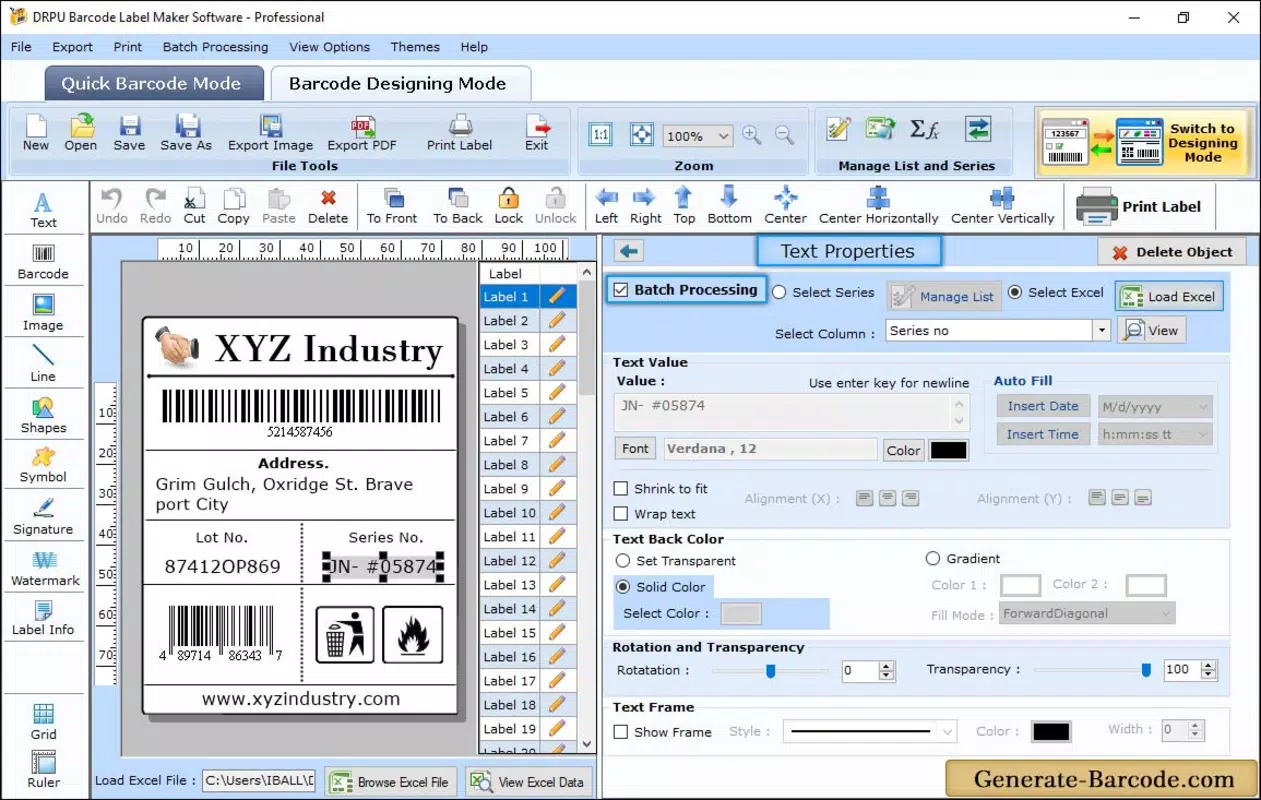1261x800 pixels.
Task: Click the Undo icon
Action: [112, 199]
